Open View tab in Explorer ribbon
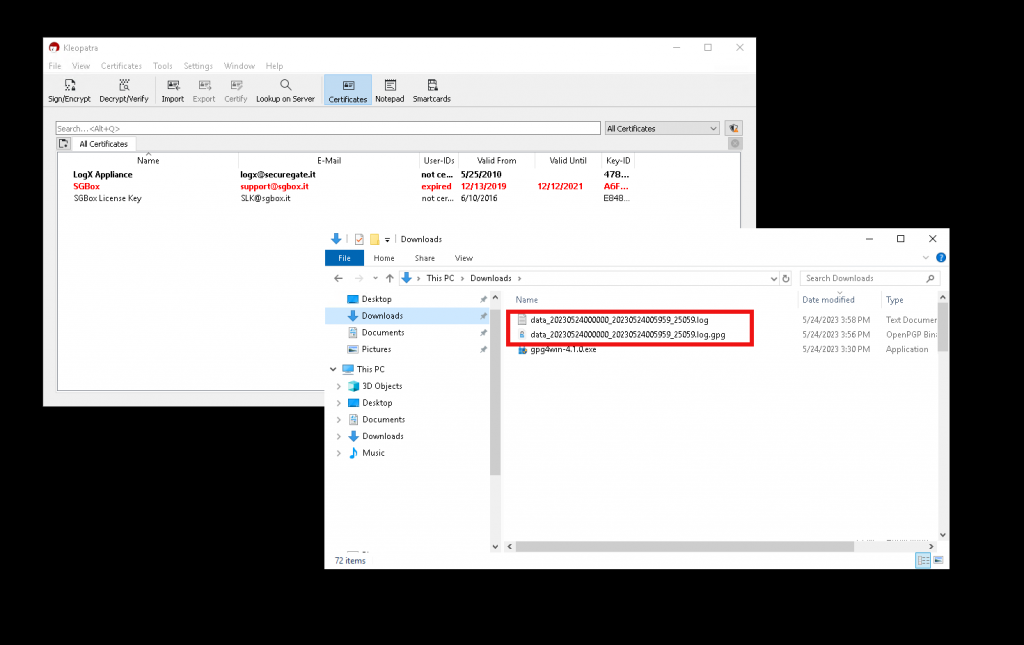Image resolution: width=1024 pixels, height=645 pixels. click(x=464, y=258)
